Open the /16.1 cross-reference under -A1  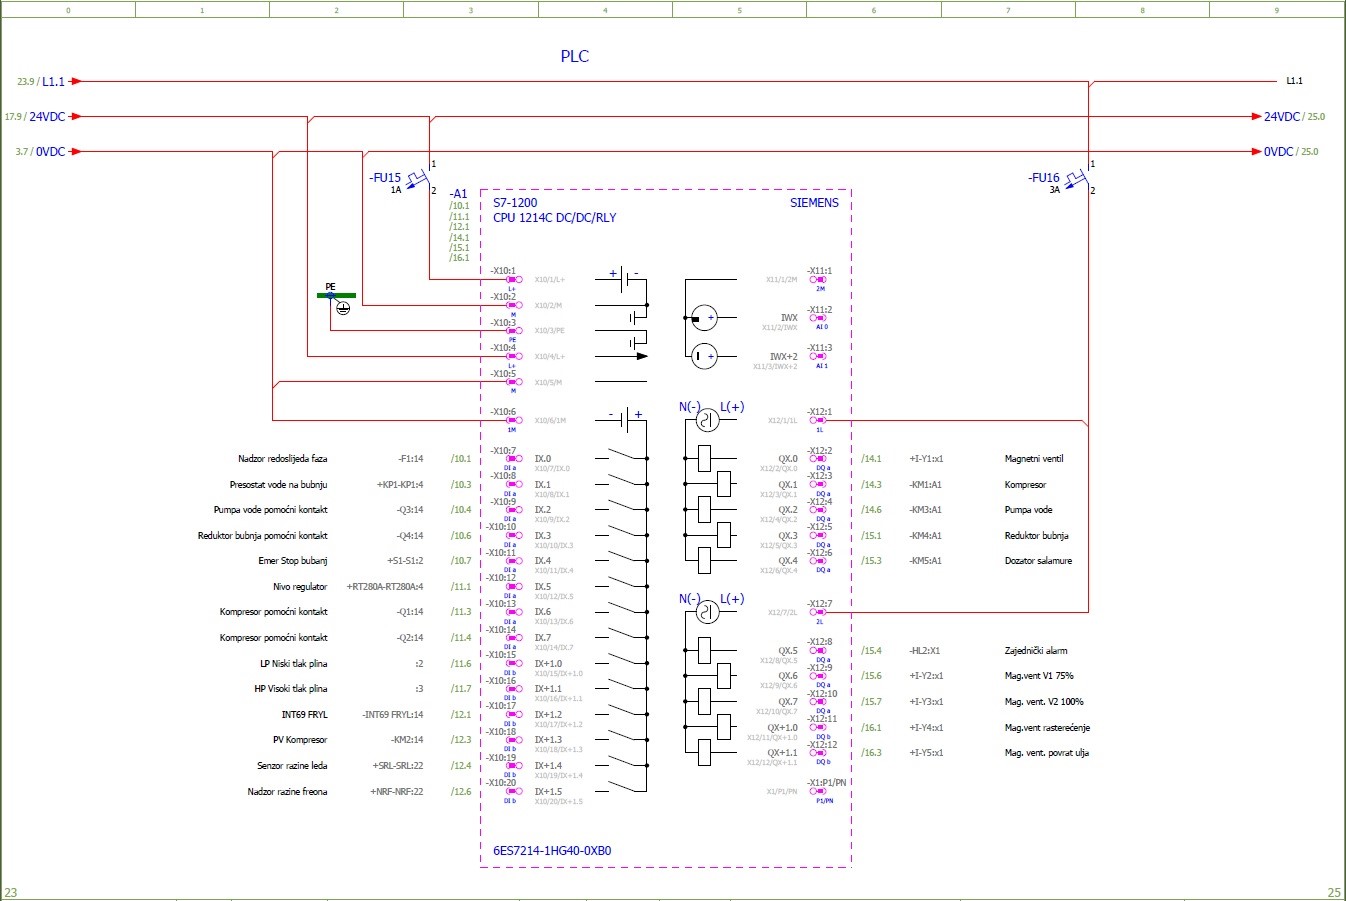click(x=459, y=258)
